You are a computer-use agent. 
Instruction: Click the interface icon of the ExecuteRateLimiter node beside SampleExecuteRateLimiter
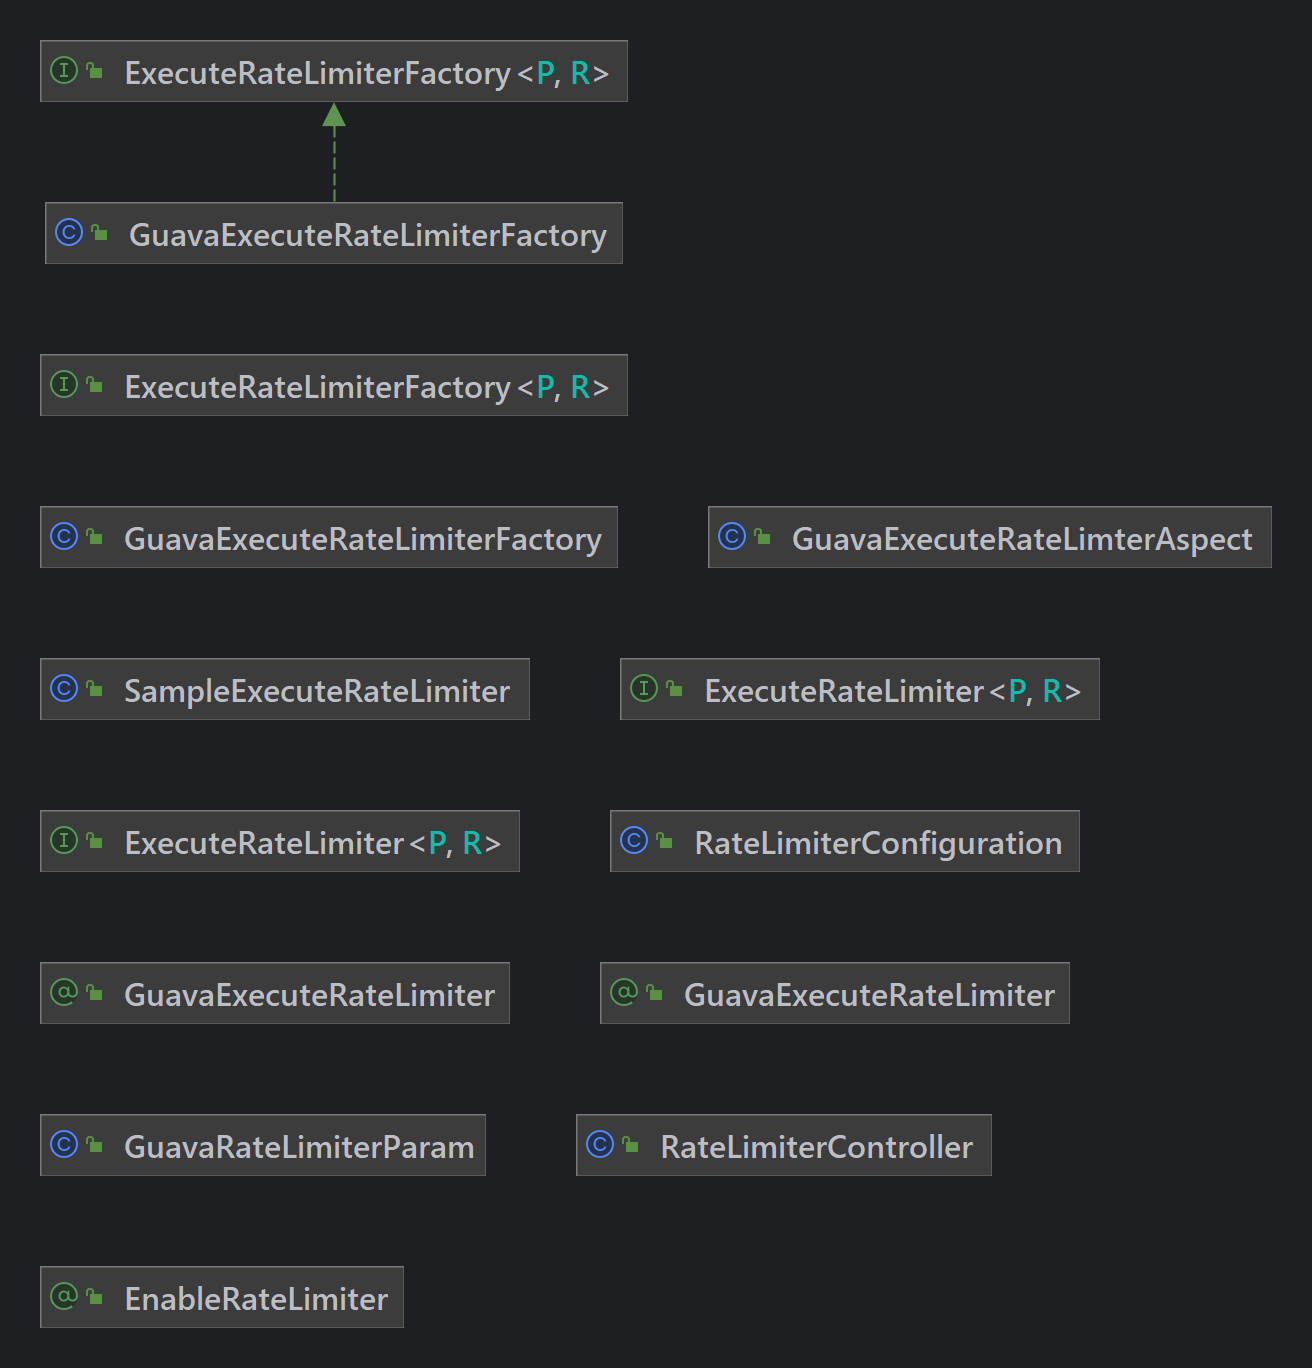(644, 689)
